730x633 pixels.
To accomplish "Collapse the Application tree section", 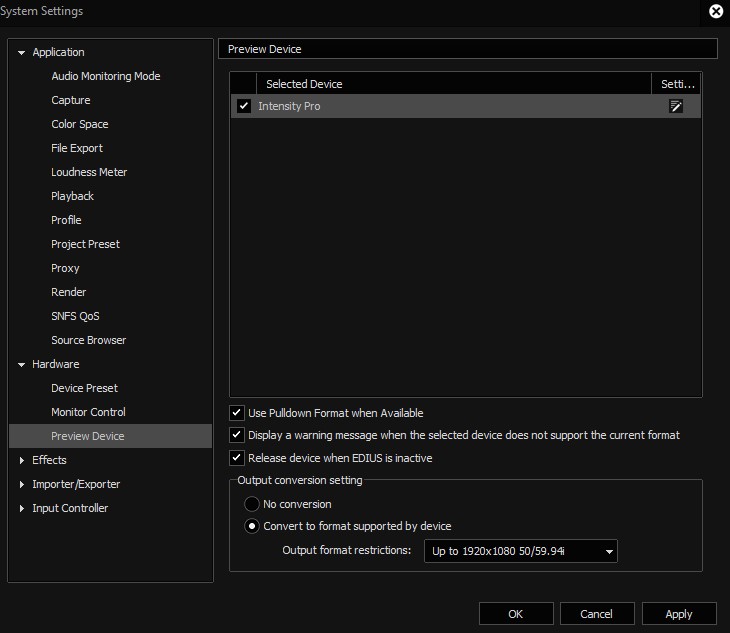I will [x=21, y=53].
